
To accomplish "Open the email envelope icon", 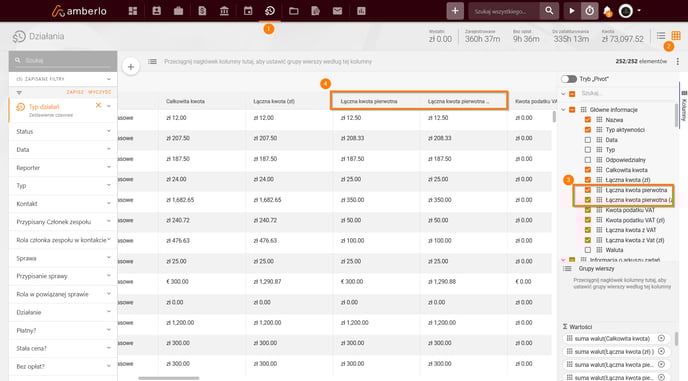I will click(x=337, y=11).
